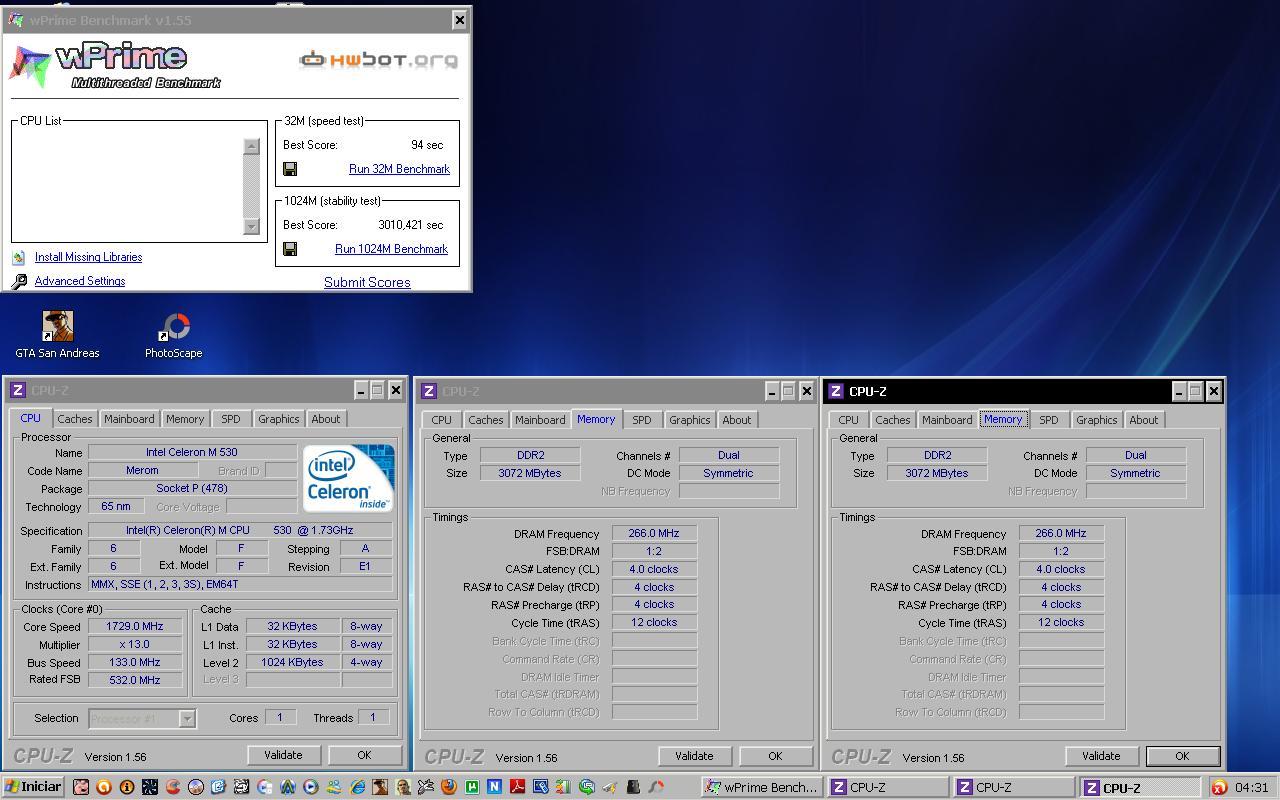Open the hwbot.org logo in wPrime
Image resolution: width=1280 pixels, height=800 pixels.
pos(378,60)
